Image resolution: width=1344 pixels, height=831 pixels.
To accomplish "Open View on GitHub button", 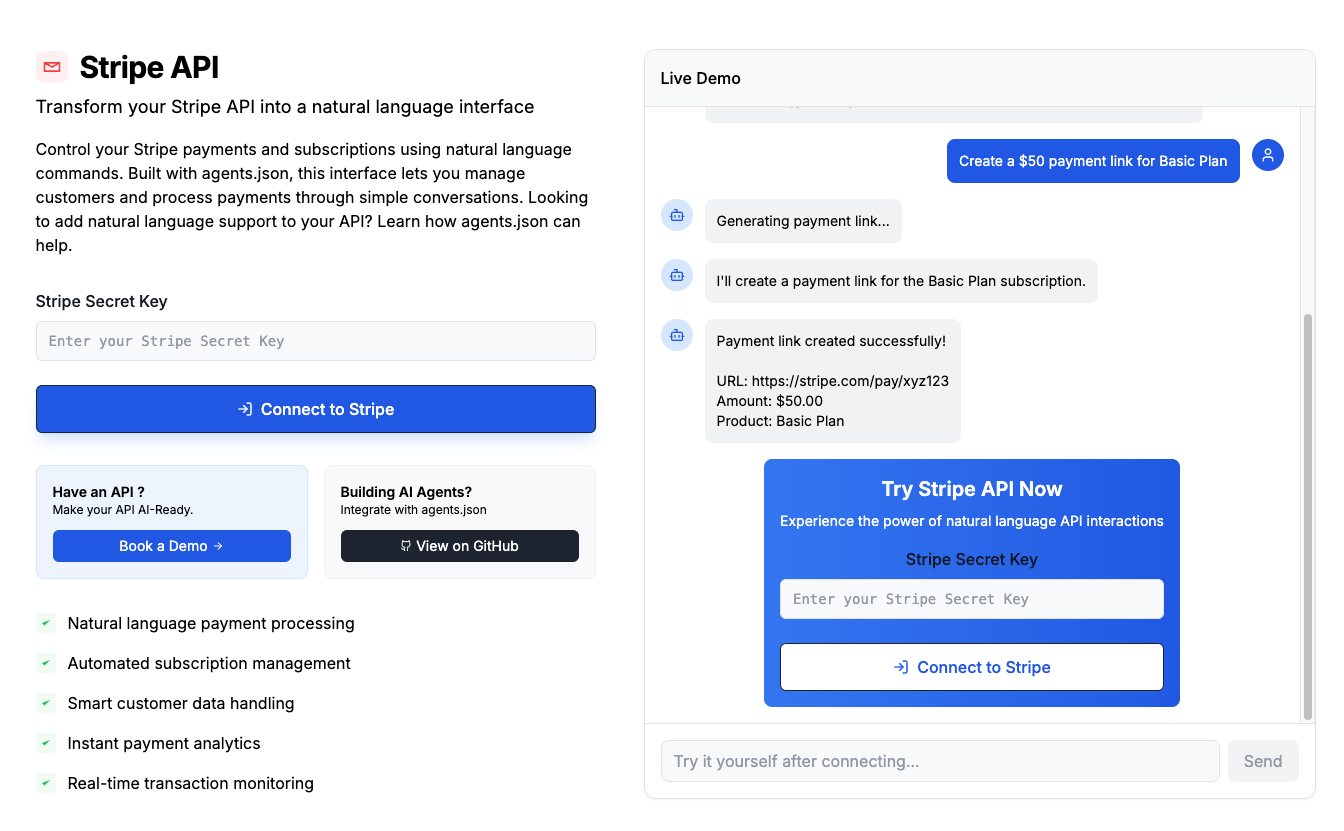I will [459, 546].
